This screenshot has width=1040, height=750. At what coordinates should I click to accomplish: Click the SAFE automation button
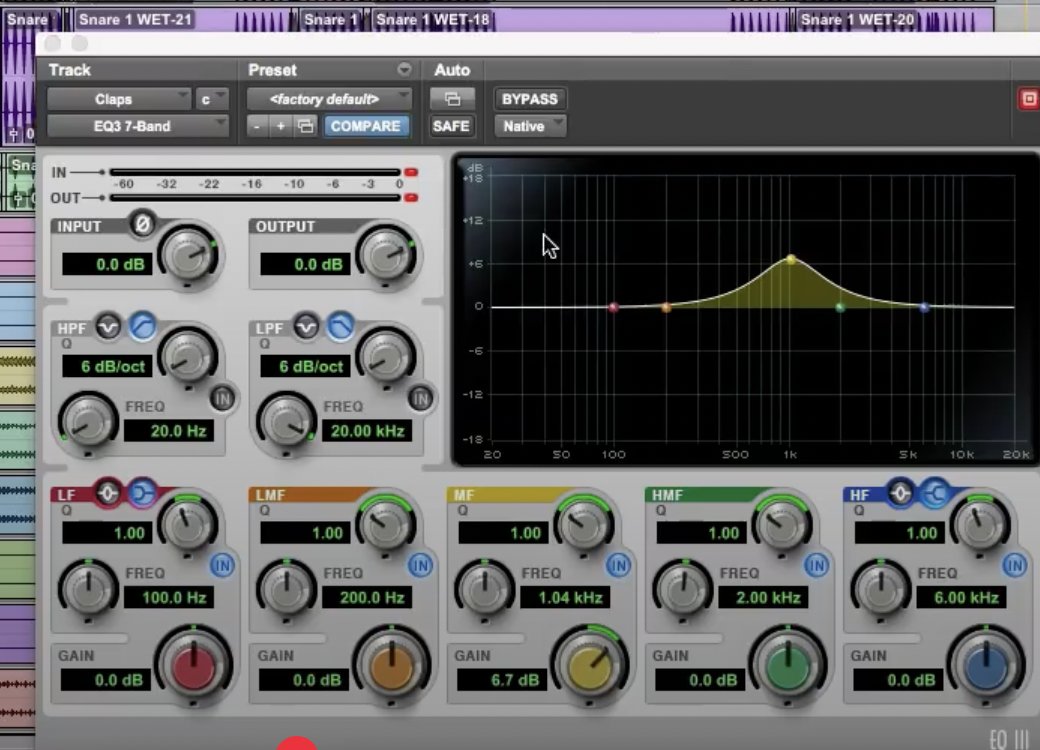click(452, 126)
